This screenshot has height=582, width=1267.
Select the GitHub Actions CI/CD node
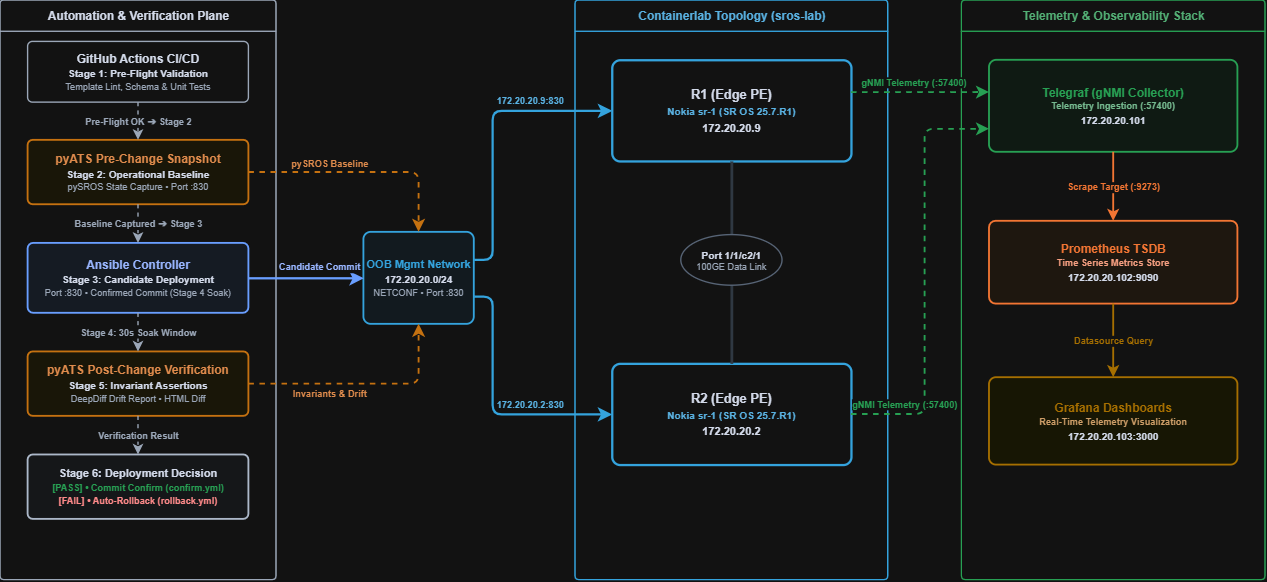[x=138, y=72]
